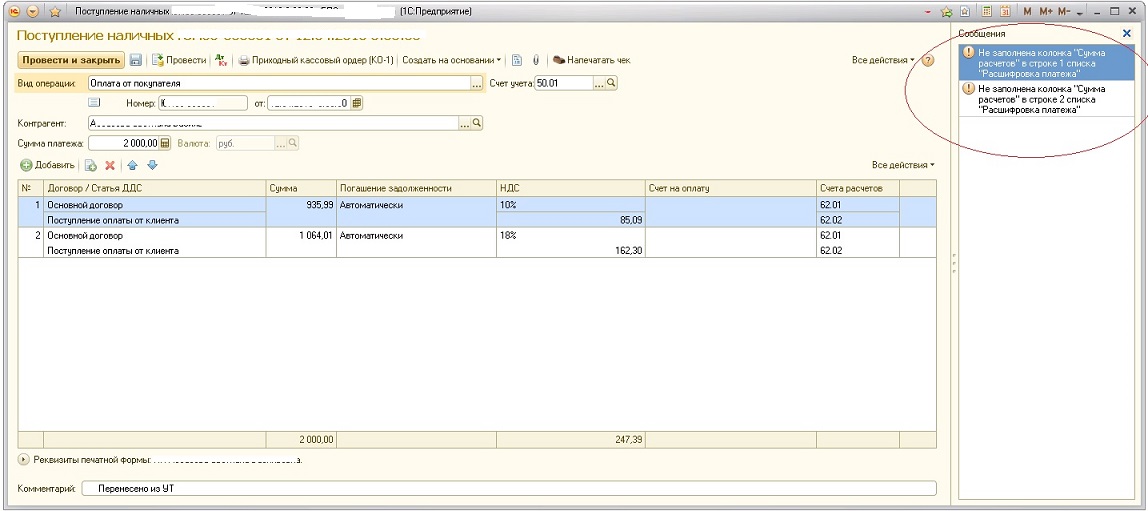Close the Сообщения panel
Image resolution: width=1148 pixels, height=511 pixels.
tap(1128, 33)
